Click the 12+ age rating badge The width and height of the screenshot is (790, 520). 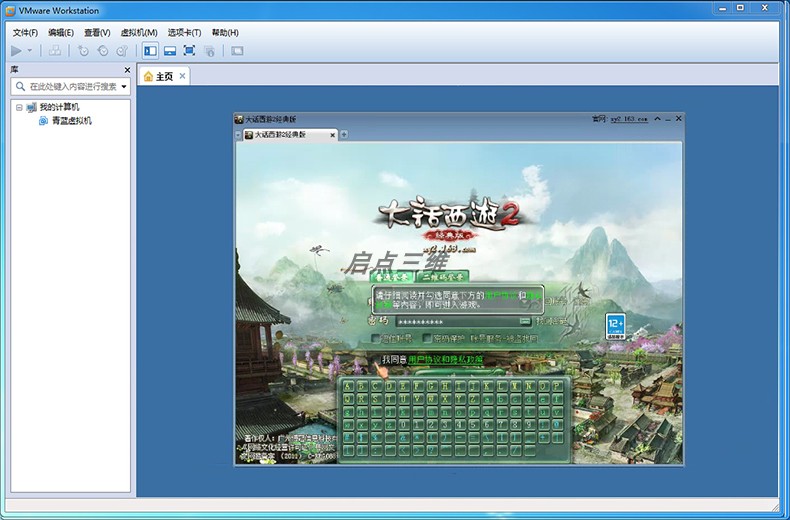[616, 327]
